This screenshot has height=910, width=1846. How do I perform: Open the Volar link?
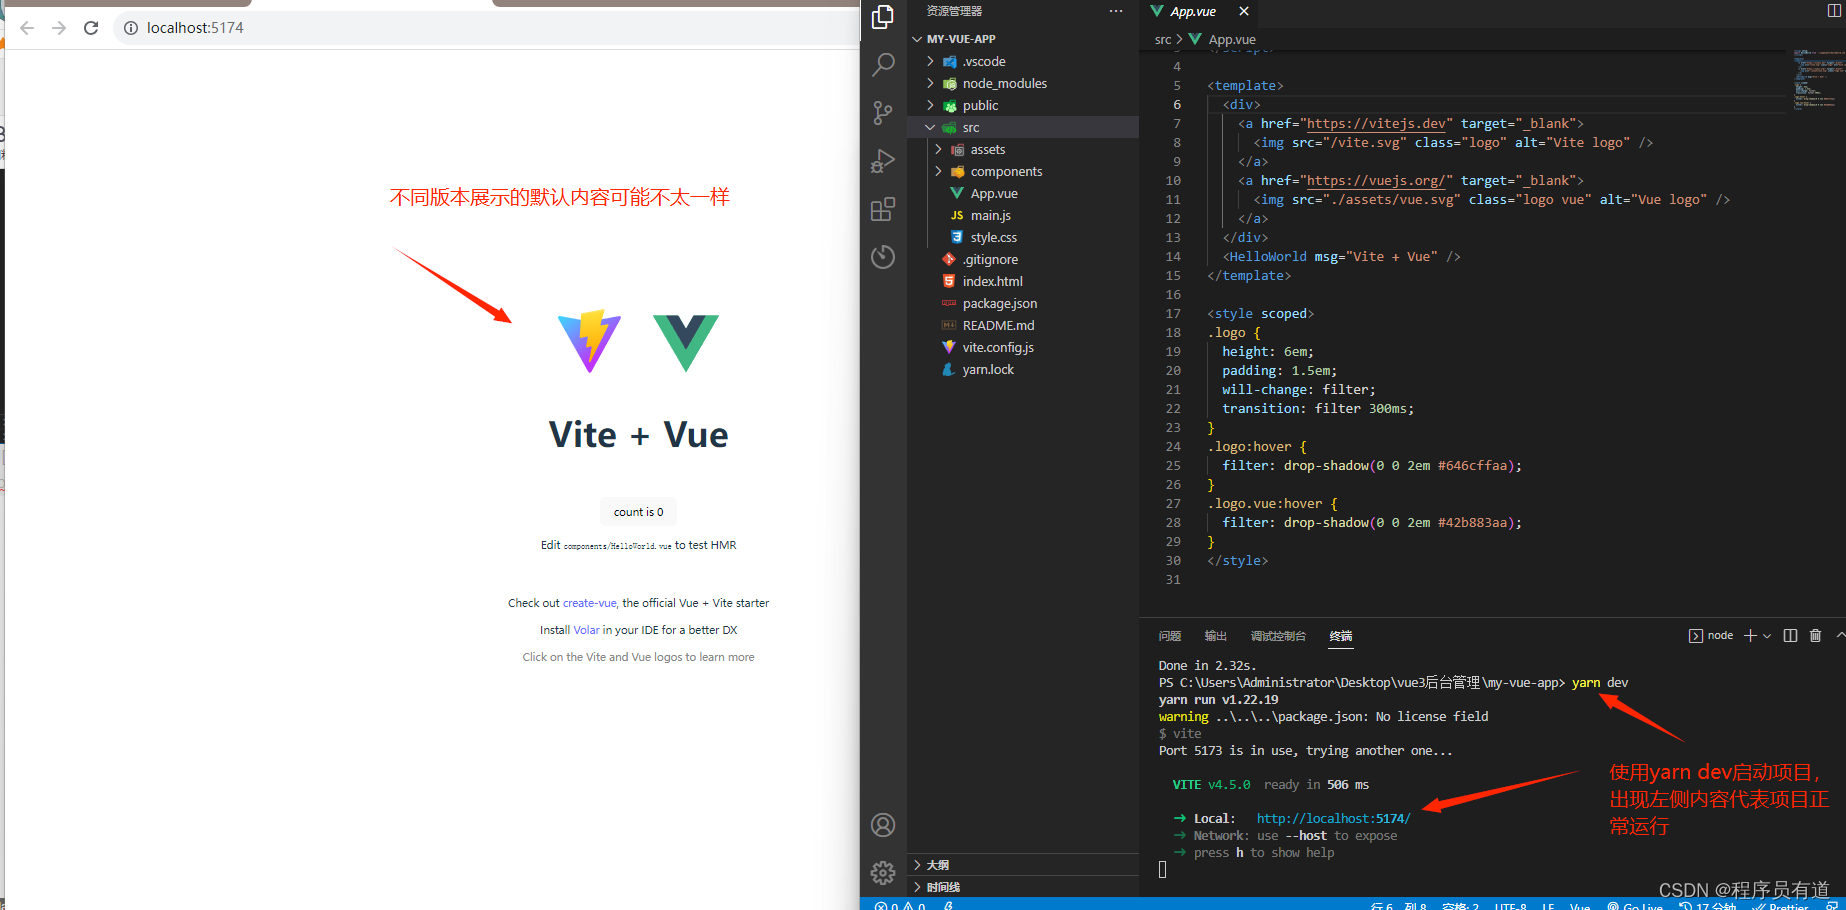[586, 630]
